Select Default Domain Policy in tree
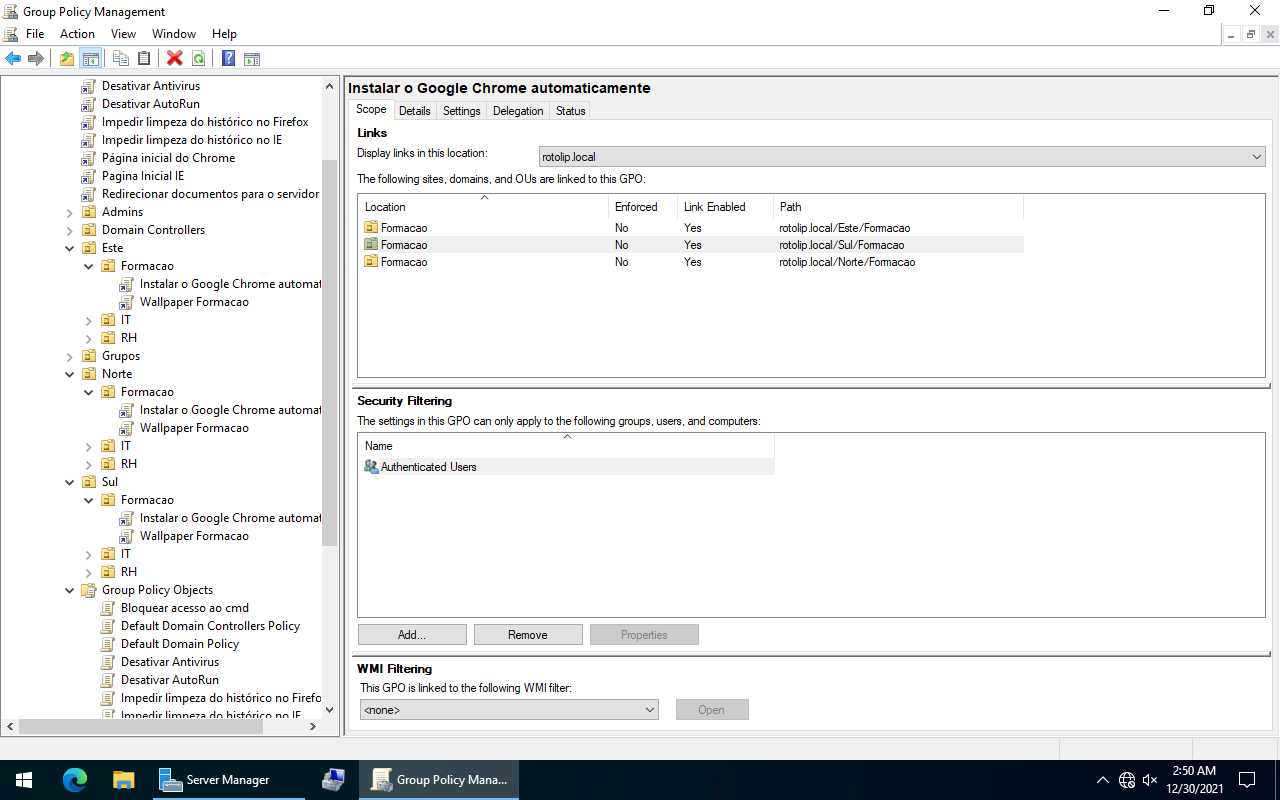Image resolution: width=1280 pixels, height=800 pixels. point(180,644)
